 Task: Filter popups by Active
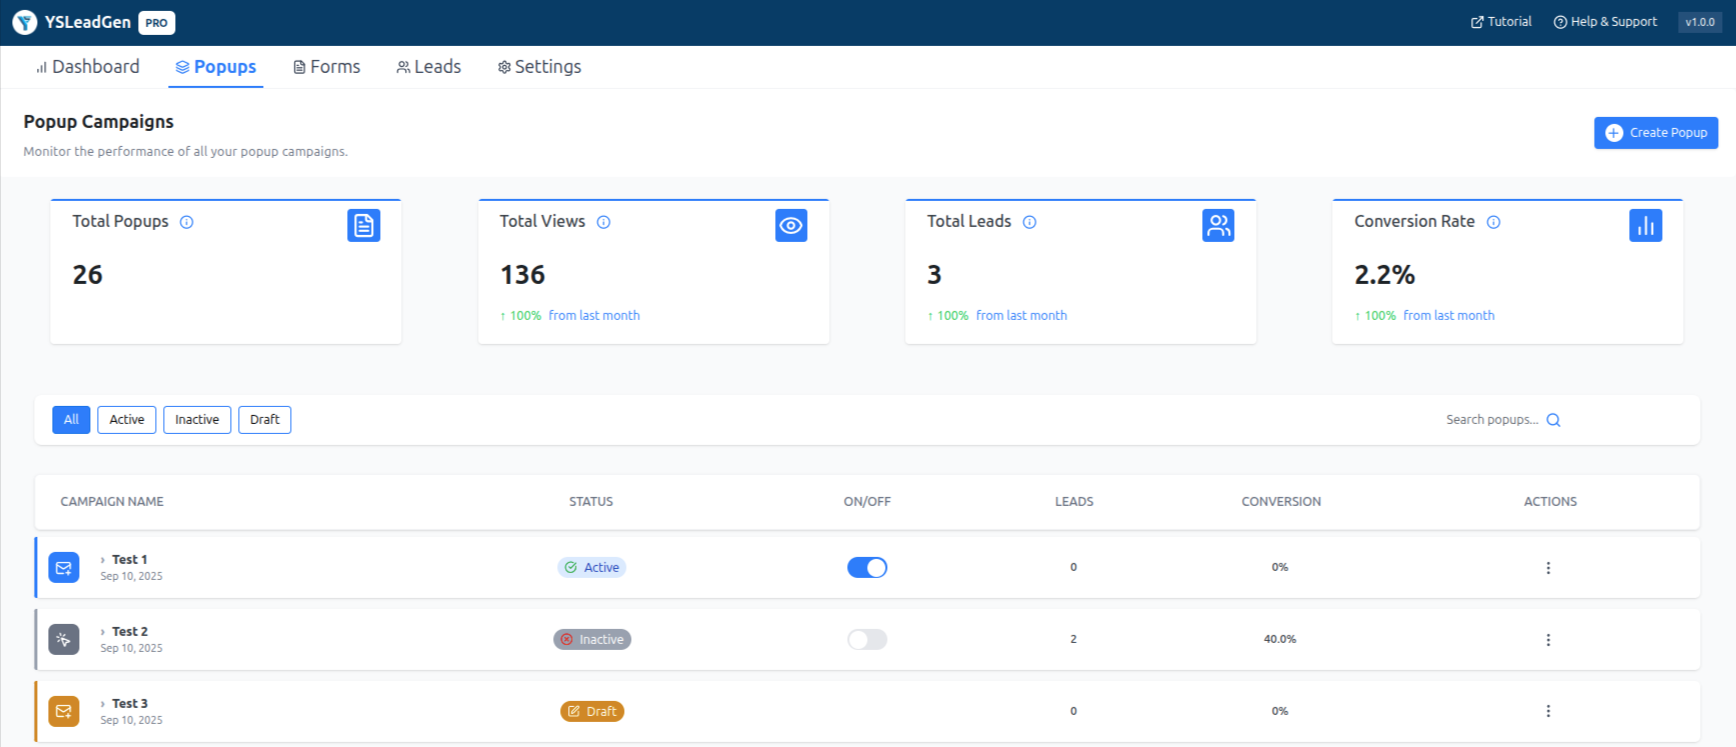pyautogui.click(x=127, y=420)
